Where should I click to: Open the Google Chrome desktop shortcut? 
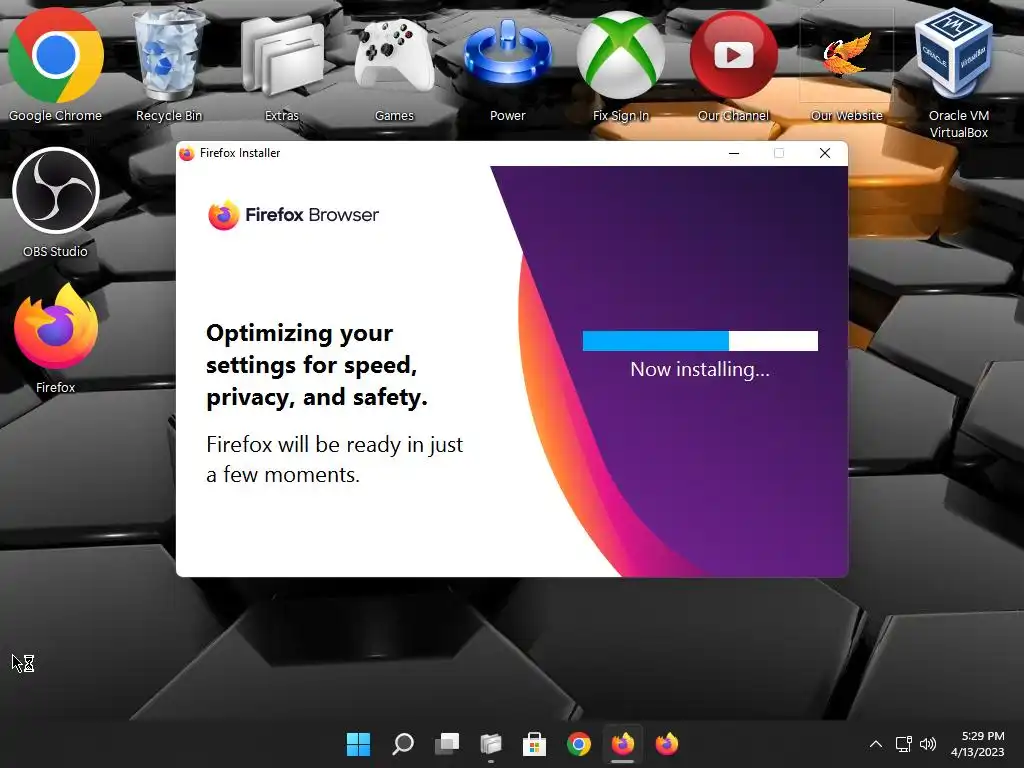tap(56, 64)
